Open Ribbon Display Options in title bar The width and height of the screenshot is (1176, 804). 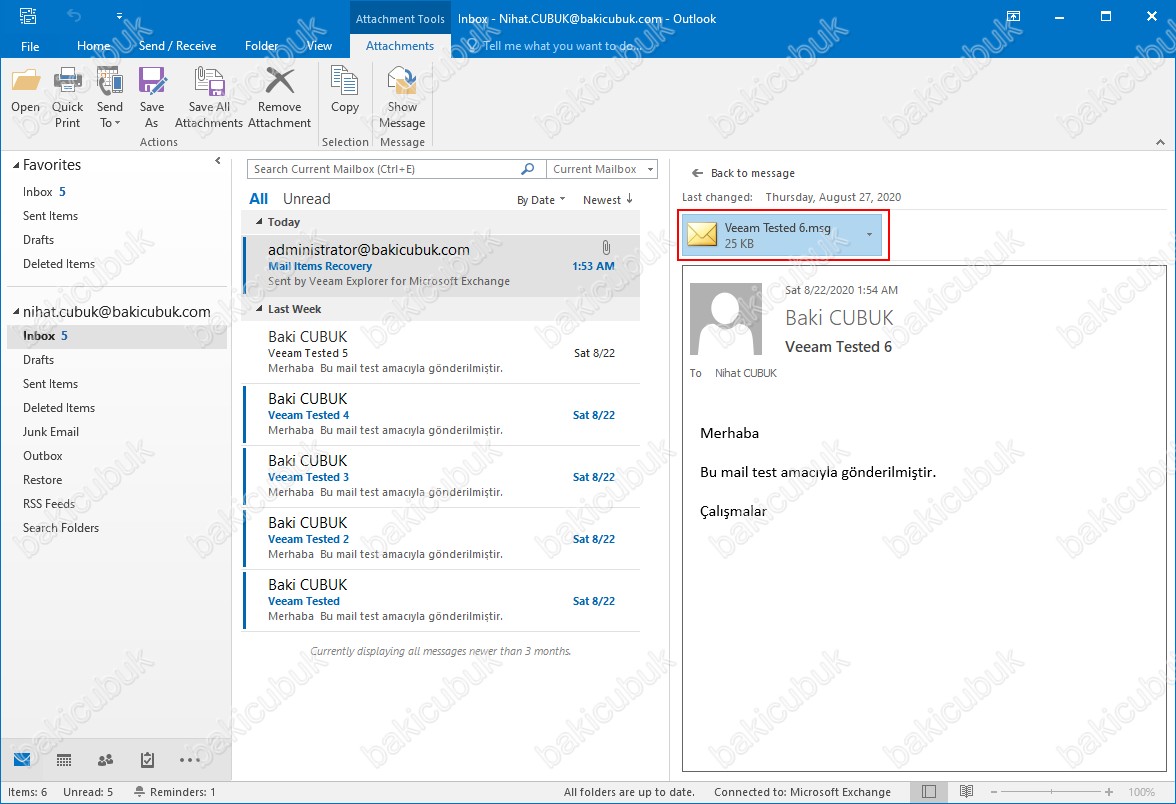1013,16
